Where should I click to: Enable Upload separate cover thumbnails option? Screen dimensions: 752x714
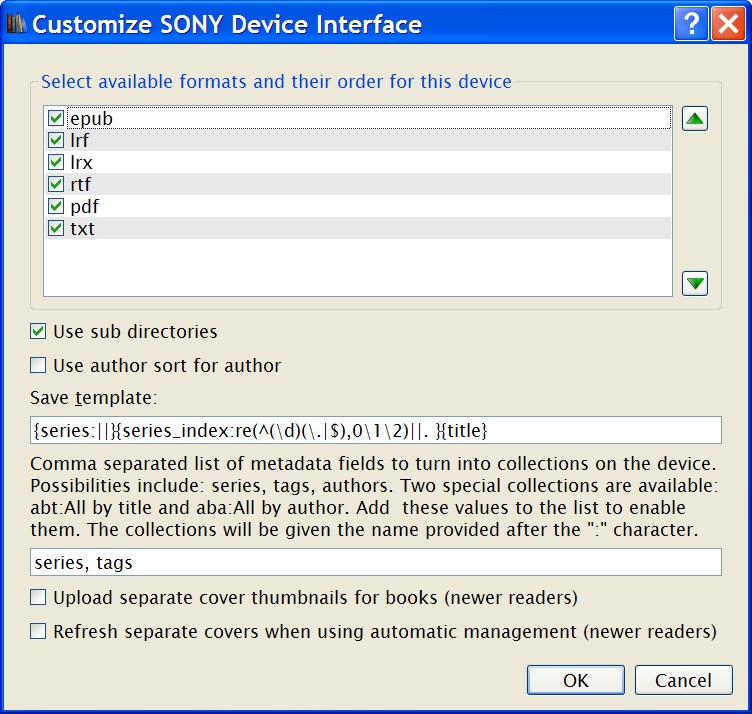pyautogui.click(x=39, y=598)
